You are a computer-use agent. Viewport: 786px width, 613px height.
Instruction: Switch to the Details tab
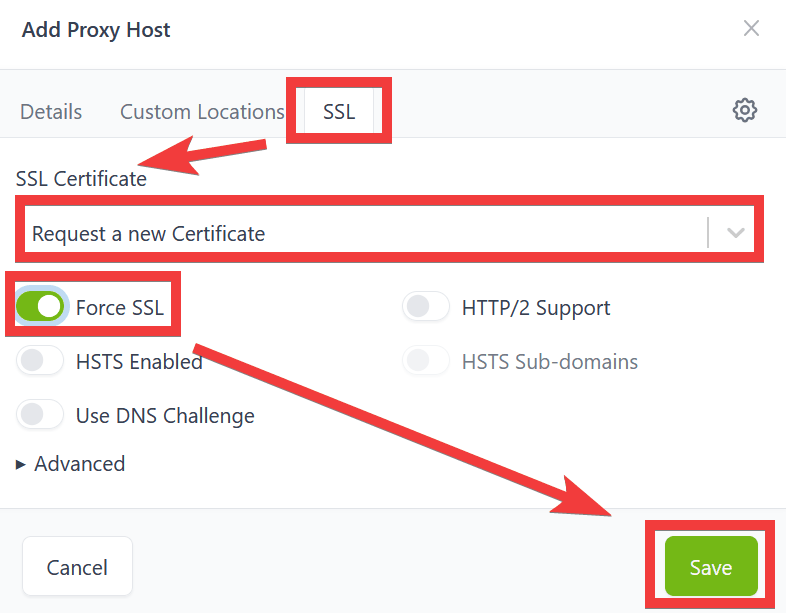tap(51, 112)
